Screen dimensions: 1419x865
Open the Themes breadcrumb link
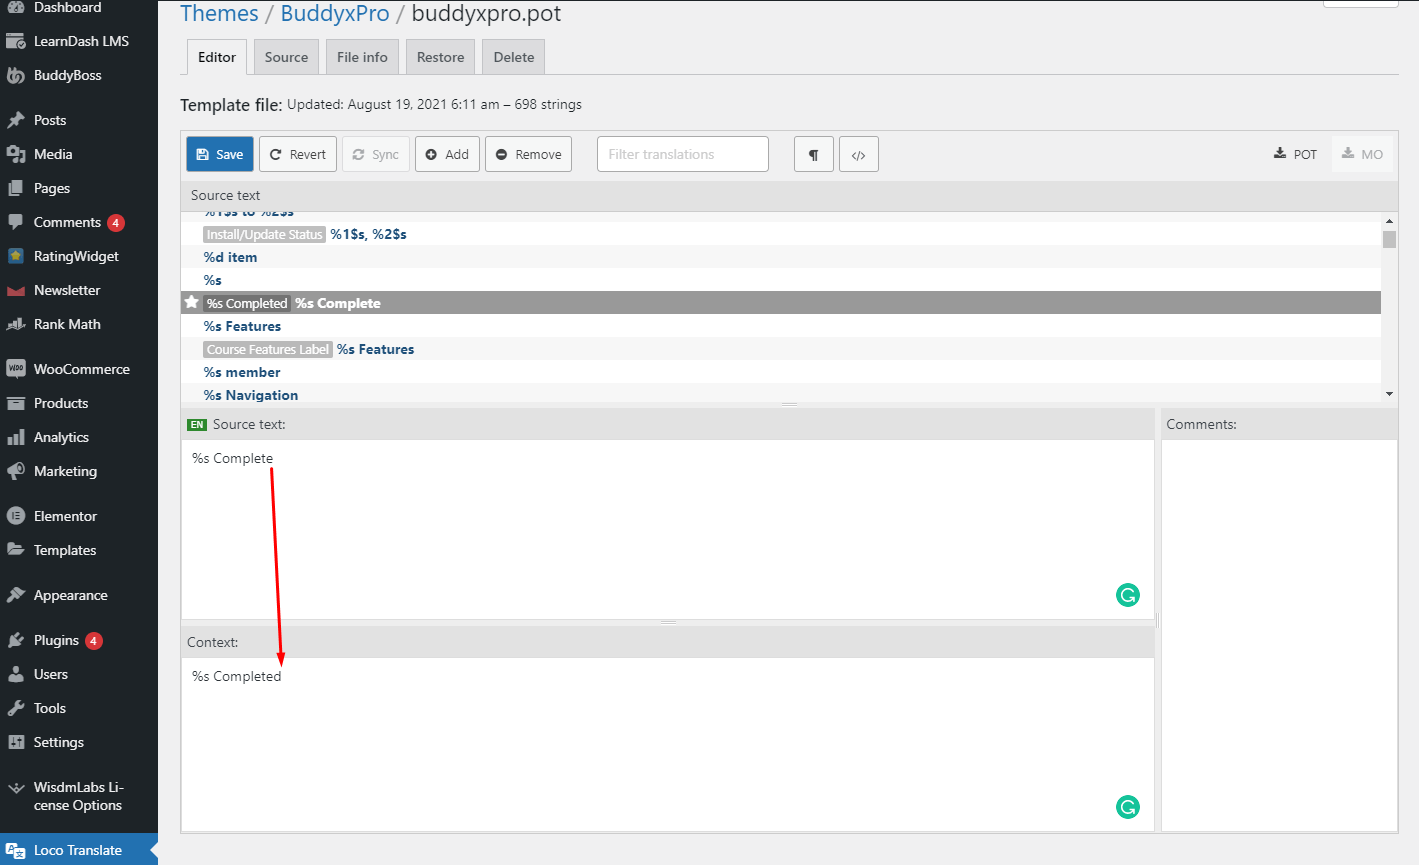click(x=219, y=14)
